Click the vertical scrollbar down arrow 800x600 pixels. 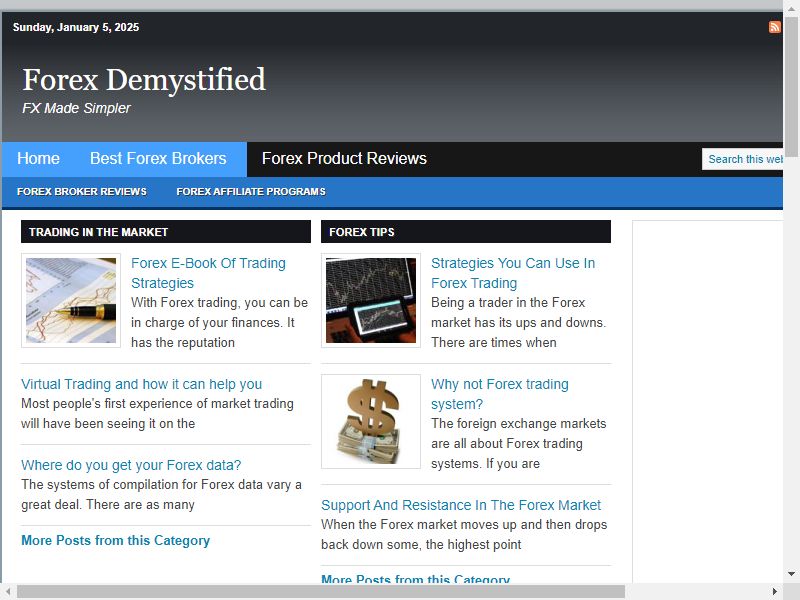point(791,574)
